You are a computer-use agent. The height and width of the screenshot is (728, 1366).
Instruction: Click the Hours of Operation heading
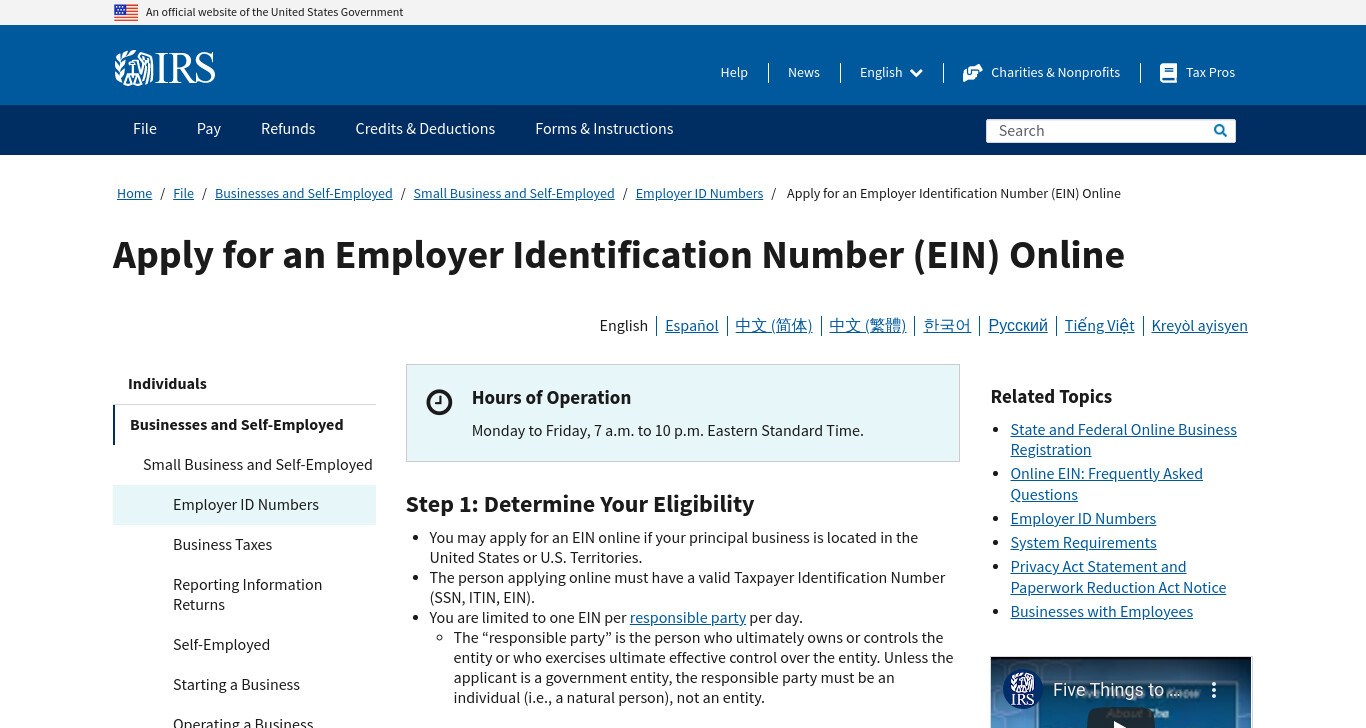click(551, 398)
